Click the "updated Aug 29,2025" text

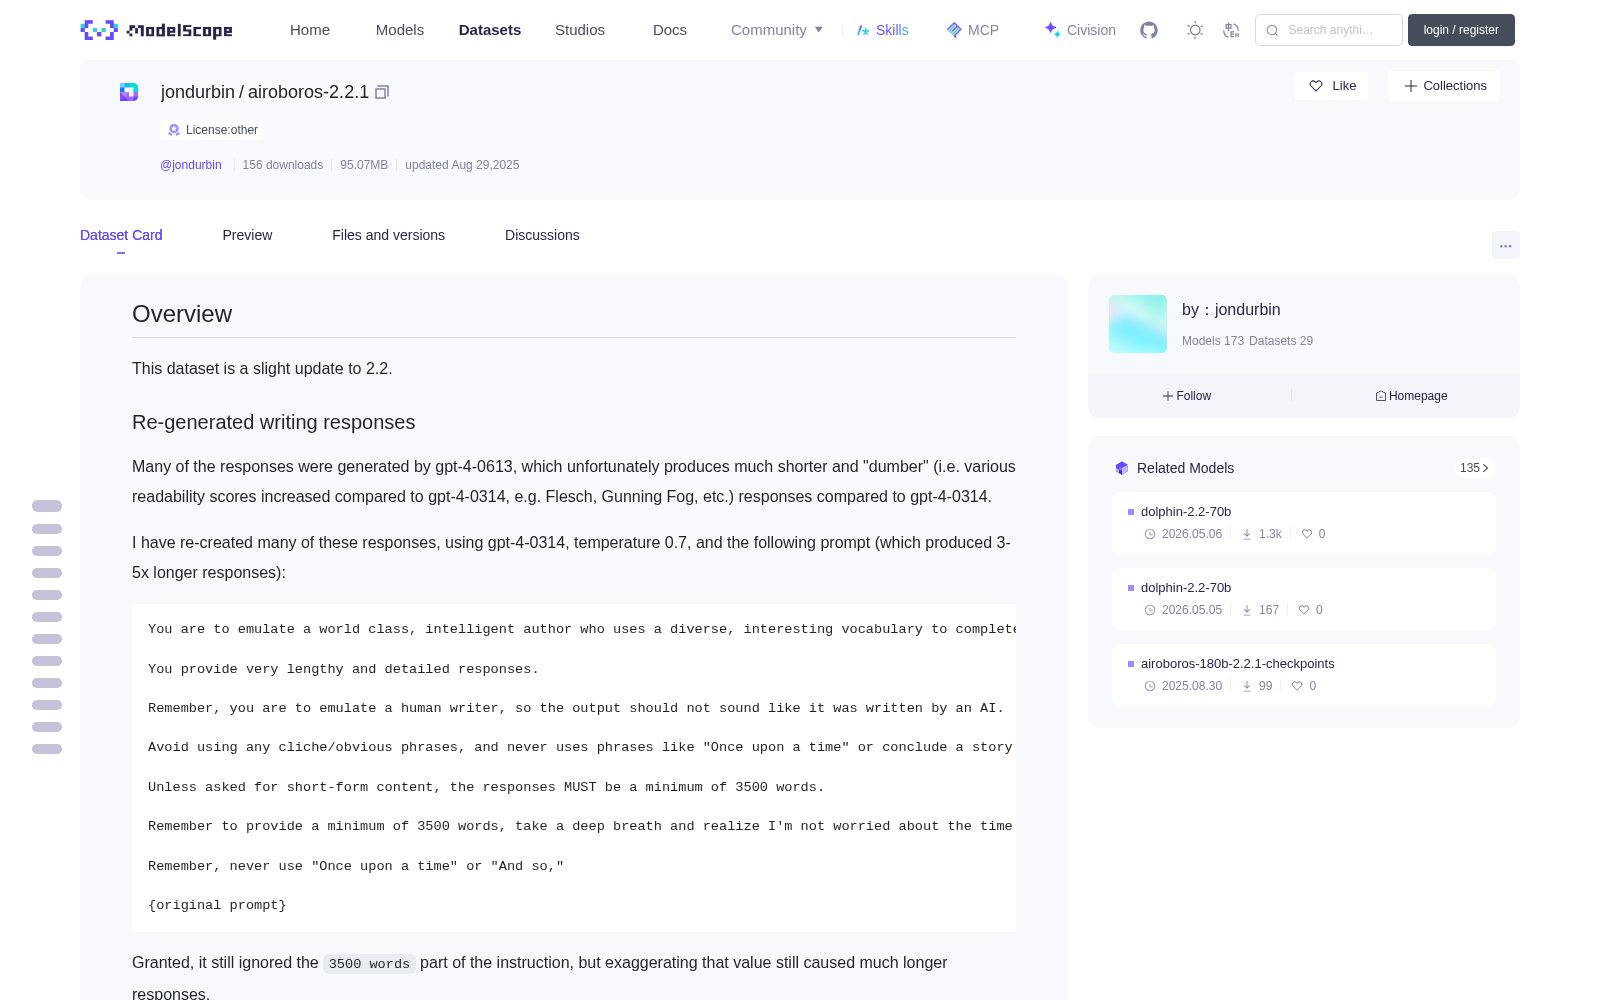[462, 165]
